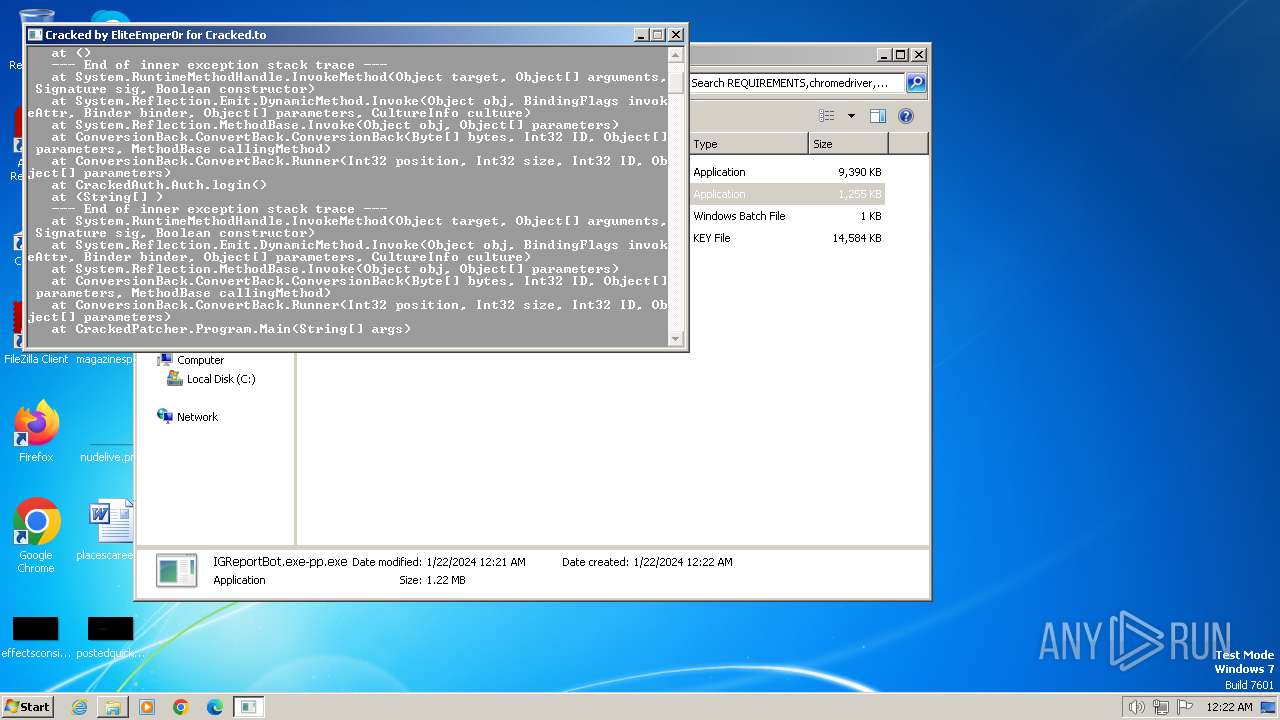The height and width of the screenshot is (720, 1280).
Task: Open the view options dropdown arrow
Action: pos(851,116)
